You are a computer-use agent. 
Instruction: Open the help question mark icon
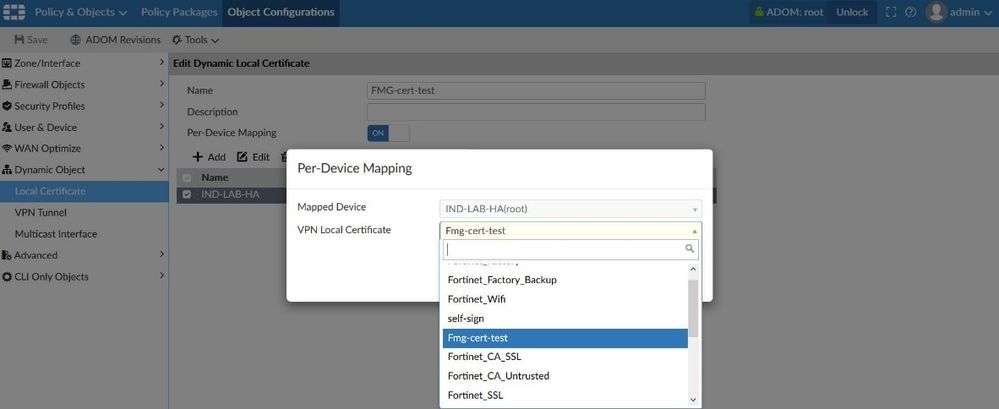click(911, 12)
